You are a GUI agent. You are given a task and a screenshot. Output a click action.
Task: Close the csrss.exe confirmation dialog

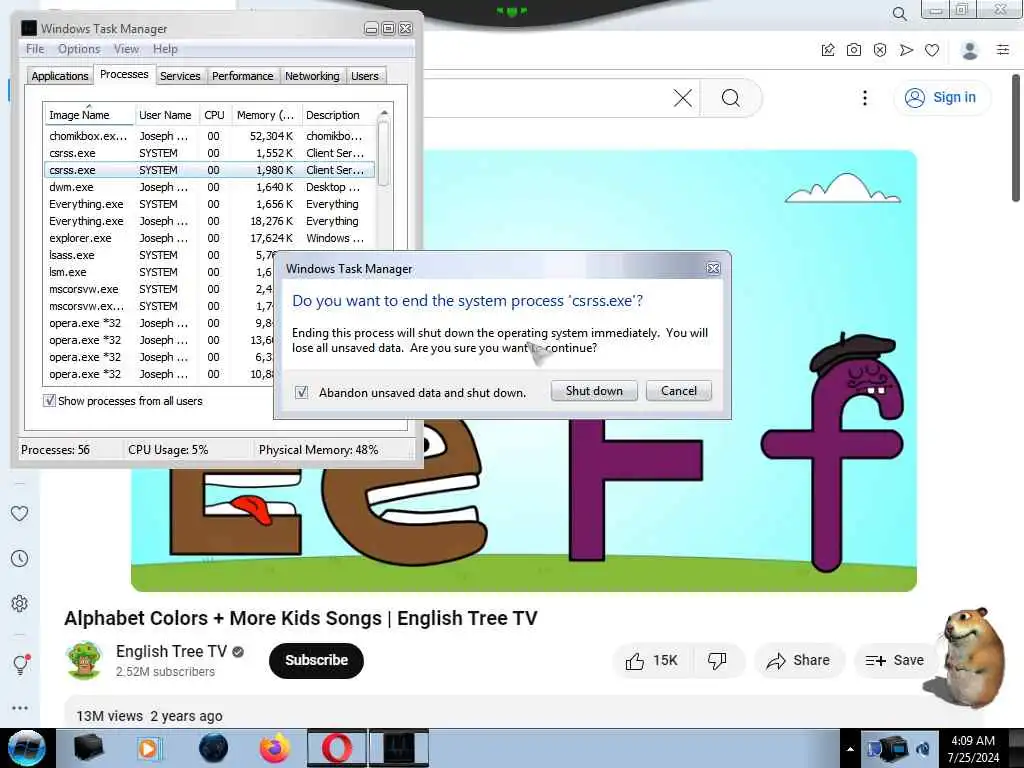(713, 268)
